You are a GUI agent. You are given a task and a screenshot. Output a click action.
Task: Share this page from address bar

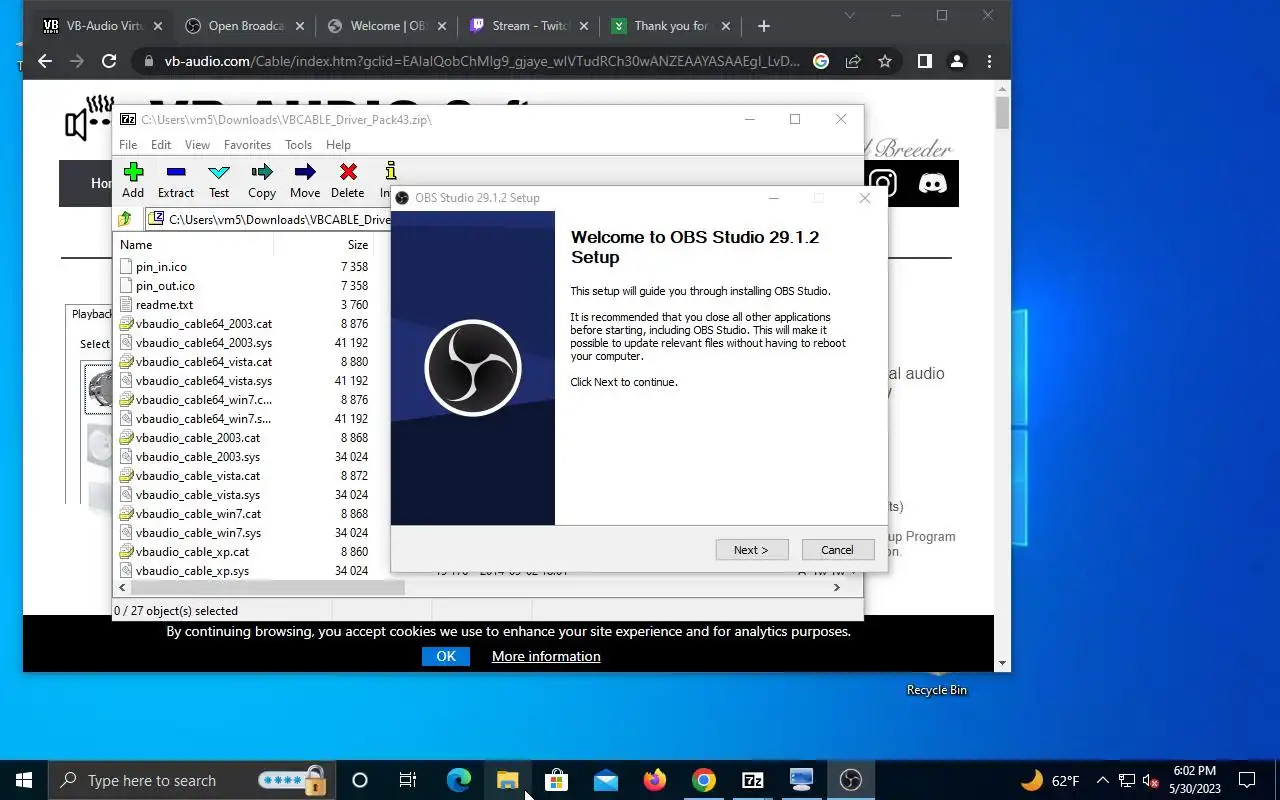coord(853,61)
